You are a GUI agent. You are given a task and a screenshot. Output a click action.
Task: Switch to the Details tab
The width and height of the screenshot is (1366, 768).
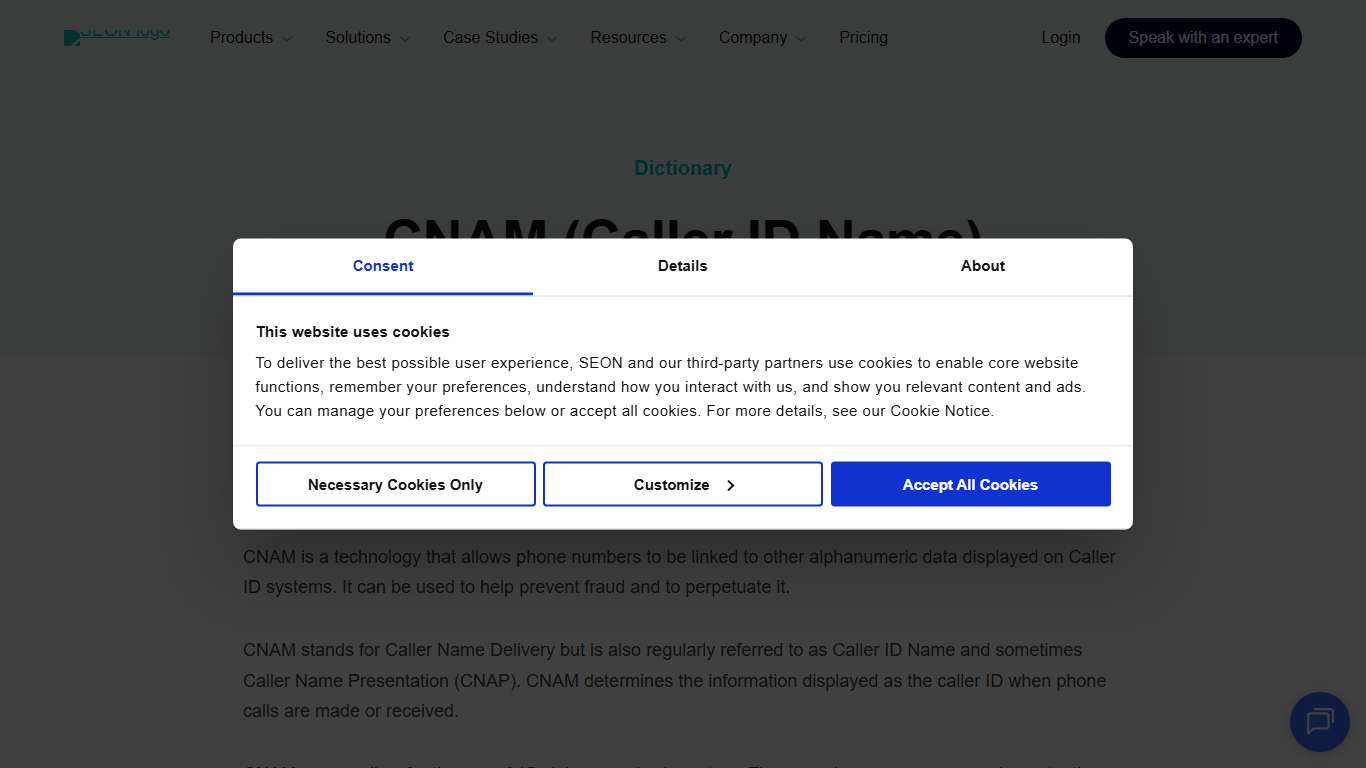(x=682, y=266)
